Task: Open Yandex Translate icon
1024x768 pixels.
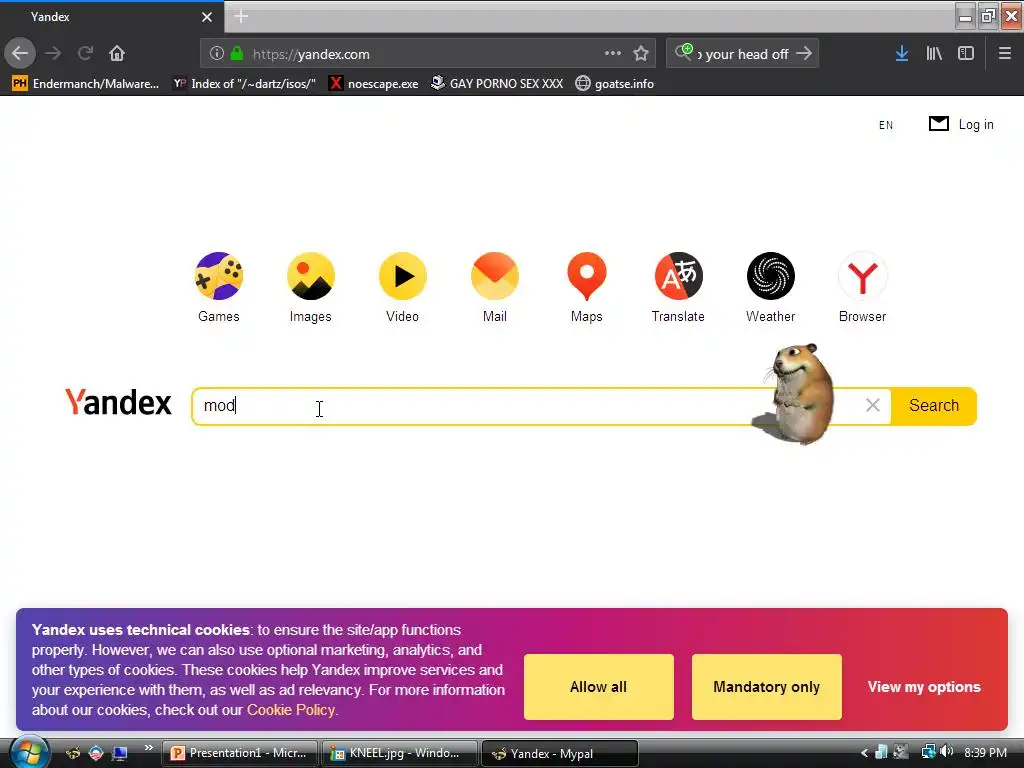Action: click(679, 276)
